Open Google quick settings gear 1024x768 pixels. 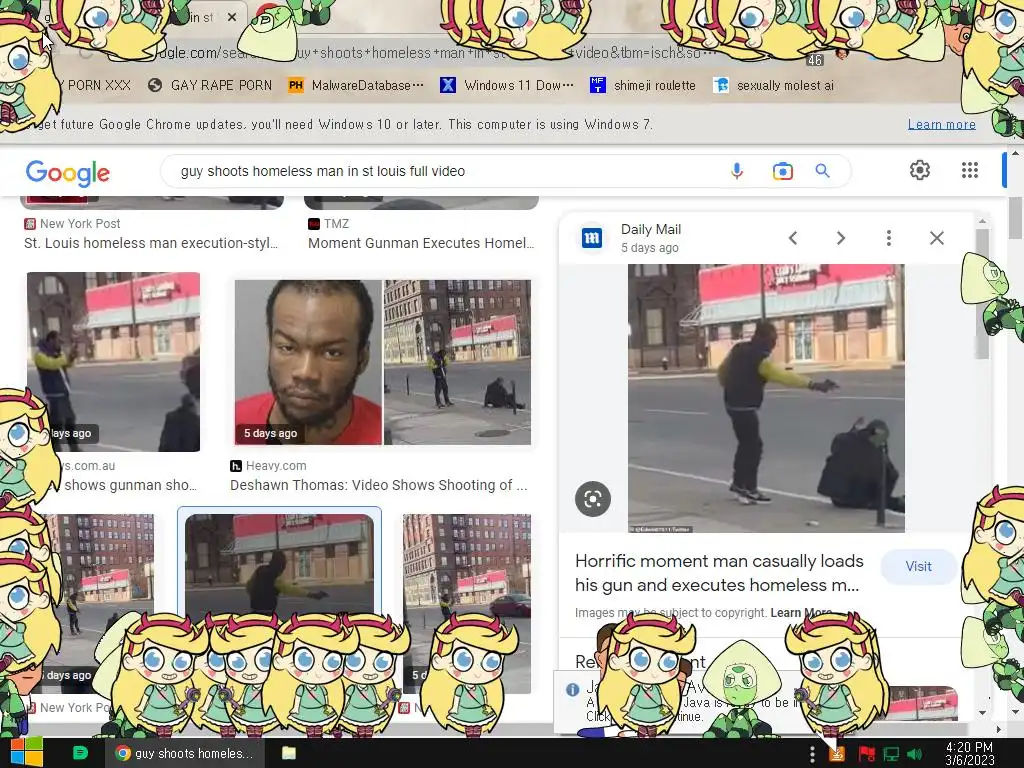point(920,170)
